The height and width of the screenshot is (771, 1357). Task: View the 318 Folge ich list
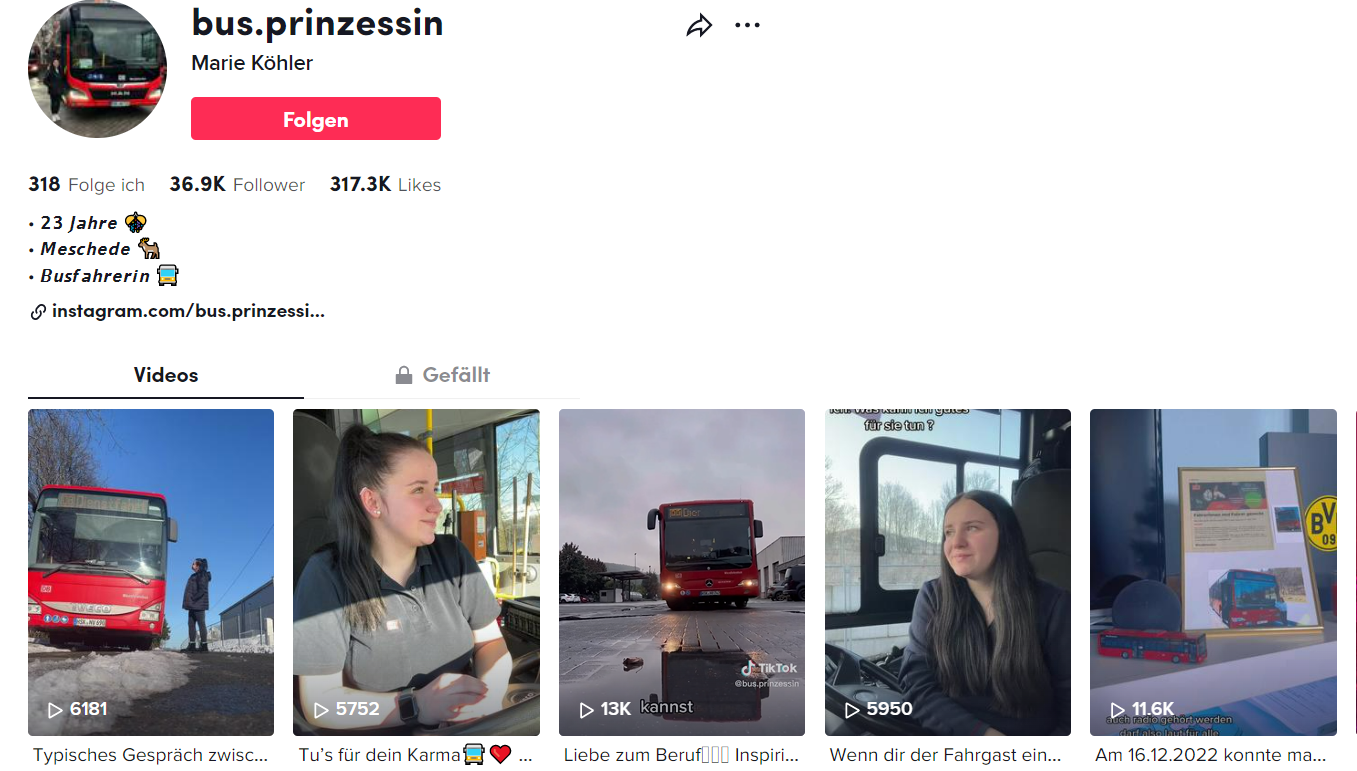click(87, 185)
